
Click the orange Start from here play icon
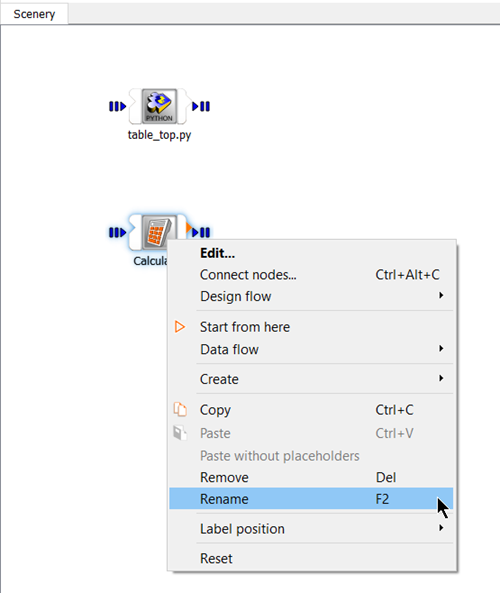coord(180,327)
